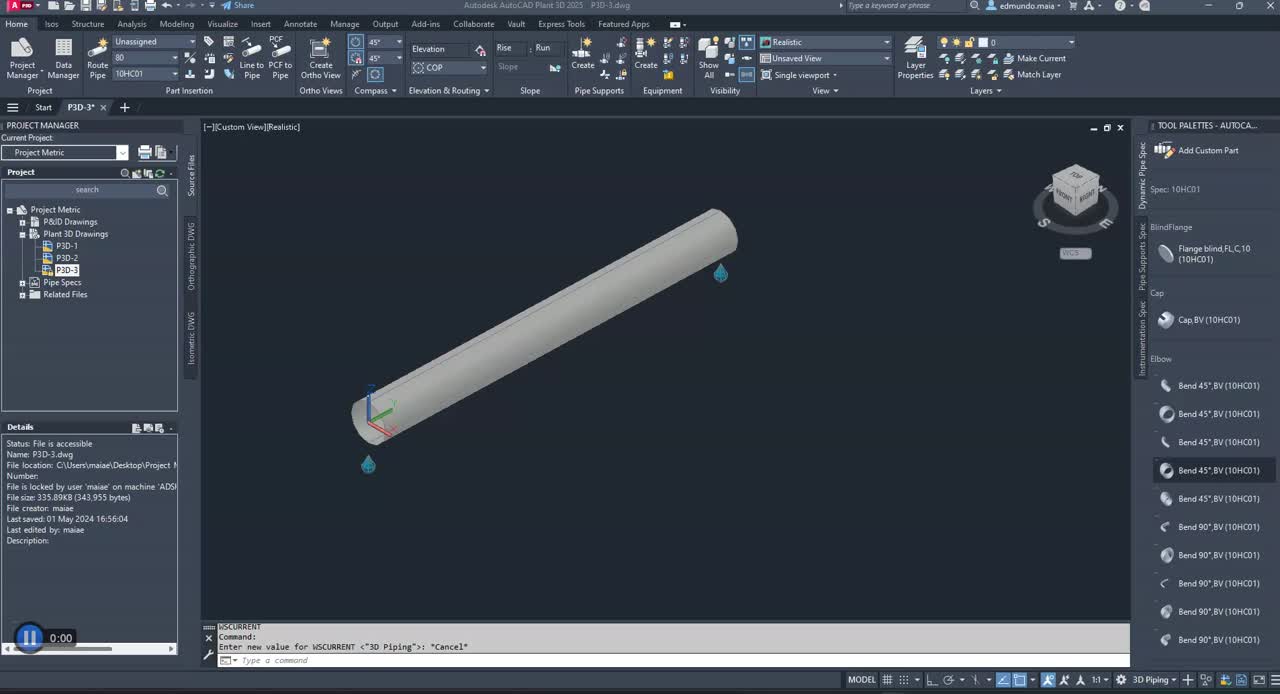Image resolution: width=1280 pixels, height=694 pixels.
Task: Toggle the grid display in status bar
Action: (x=887, y=680)
